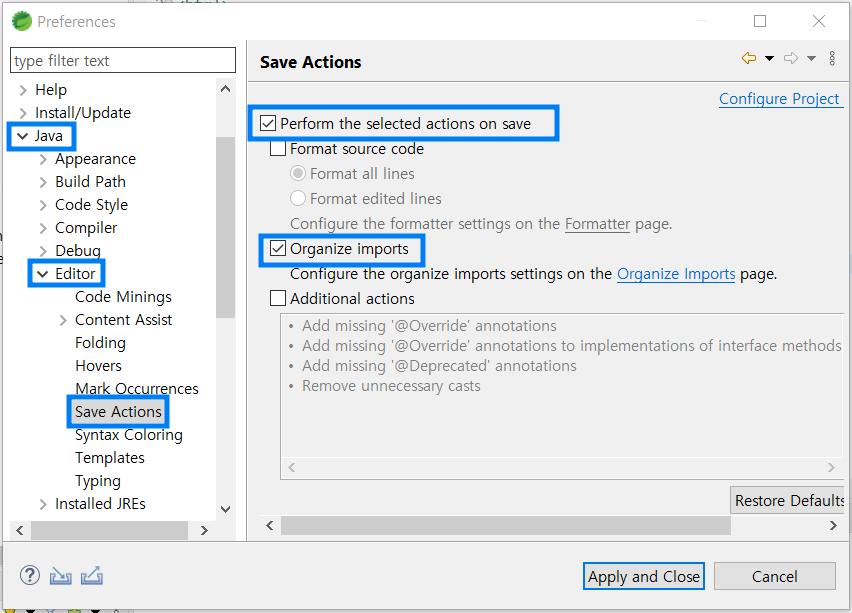Open the Organize Imports link
852x613 pixels.
676,274
